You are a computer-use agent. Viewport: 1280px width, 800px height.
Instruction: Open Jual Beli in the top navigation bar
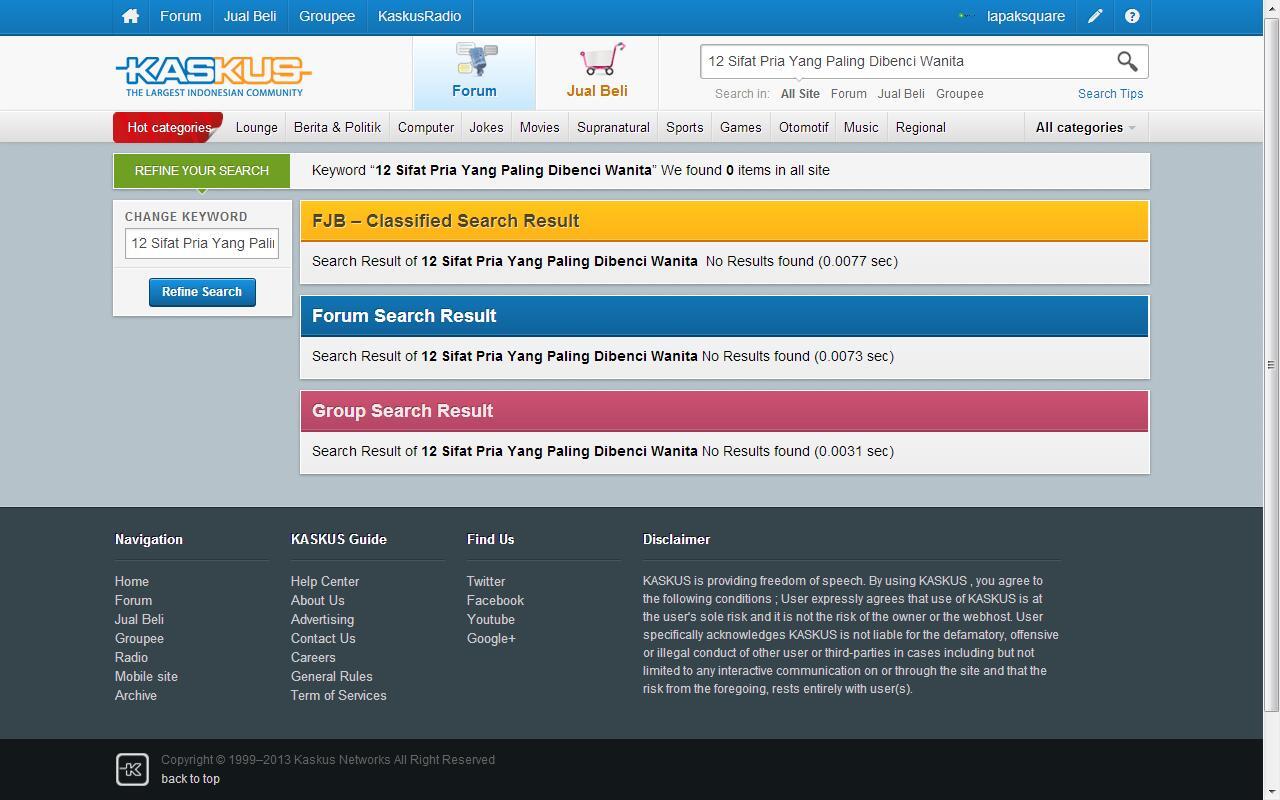tap(250, 16)
